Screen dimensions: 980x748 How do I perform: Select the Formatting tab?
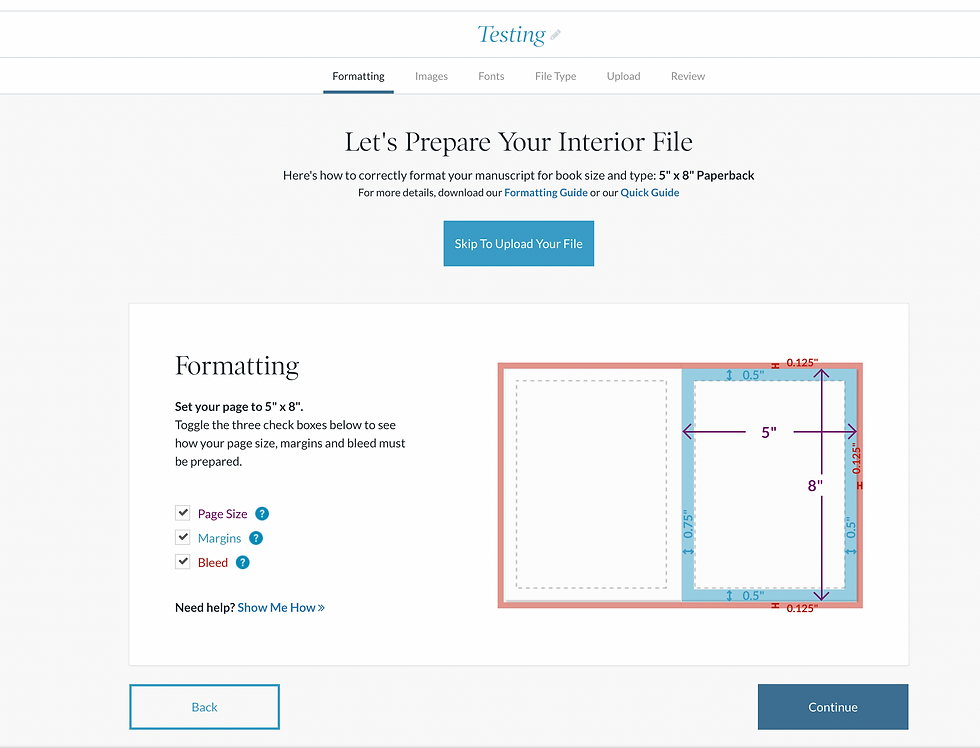click(x=358, y=76)
